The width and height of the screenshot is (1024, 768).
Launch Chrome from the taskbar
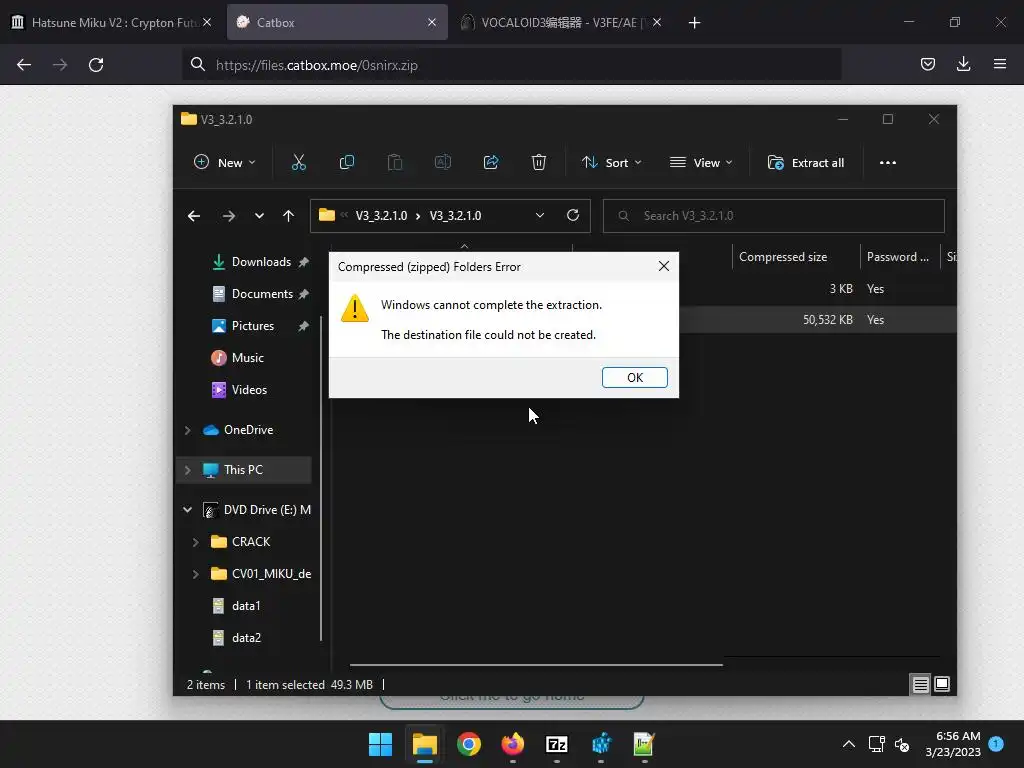(x=468, y=744)
